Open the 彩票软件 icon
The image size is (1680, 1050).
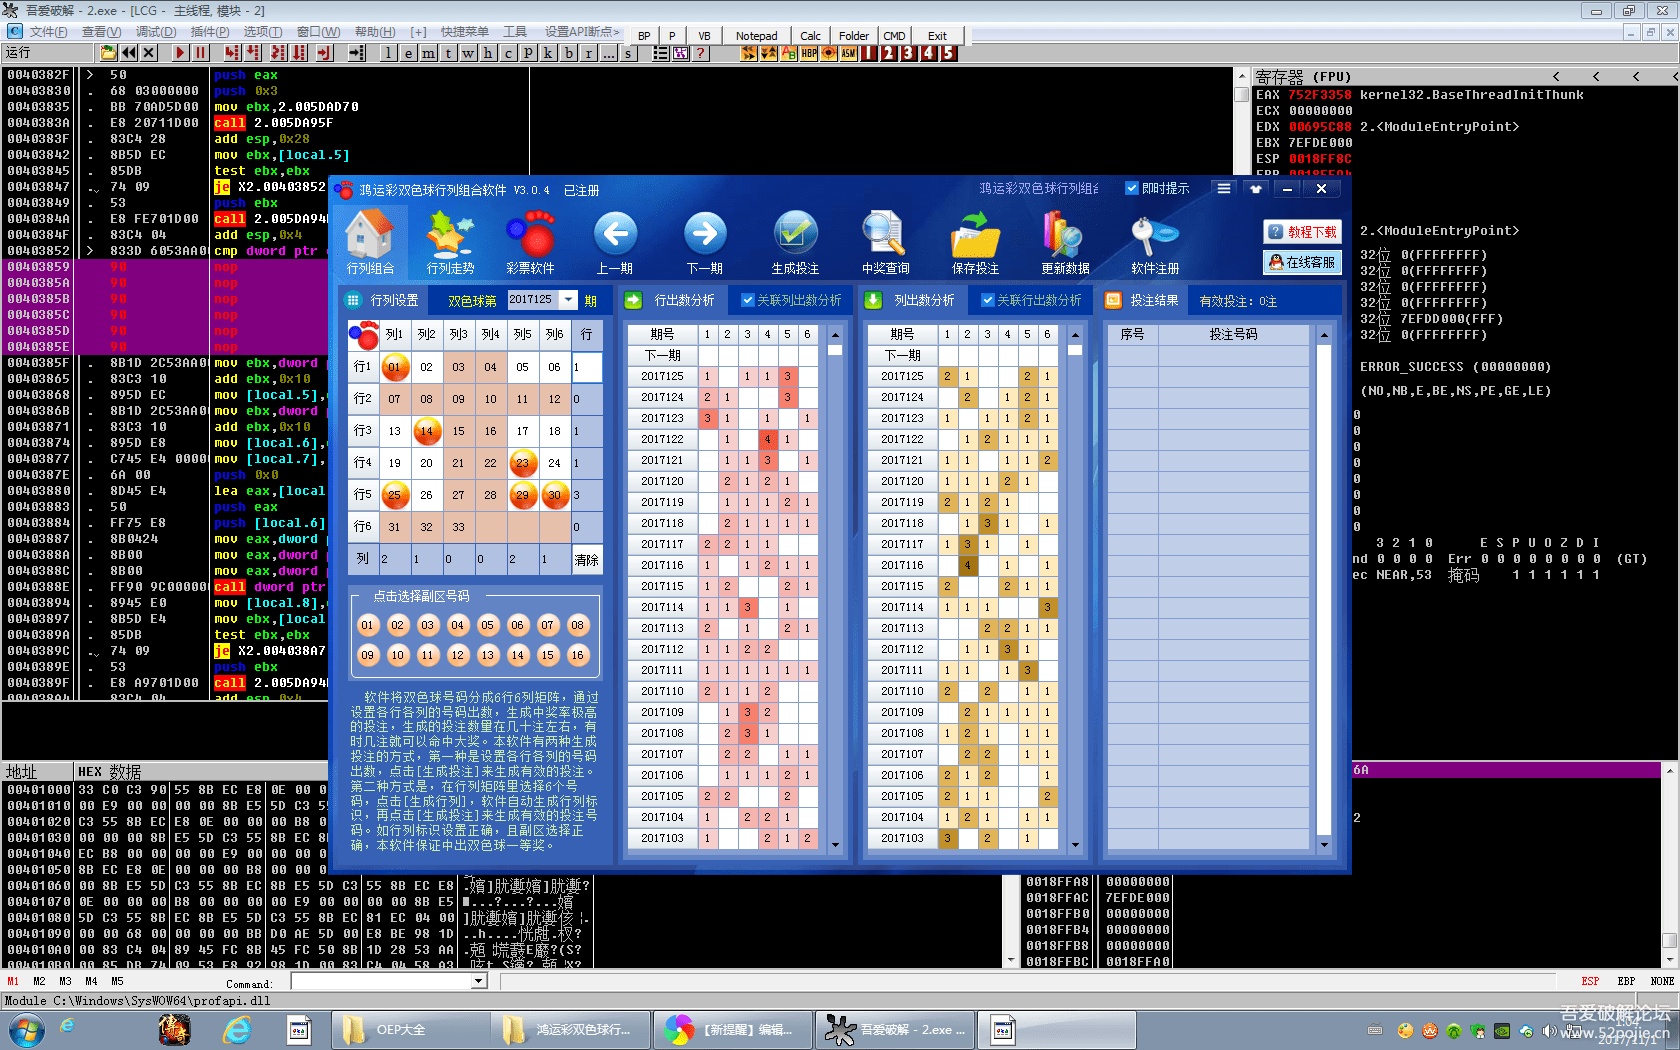pos(530,240)
